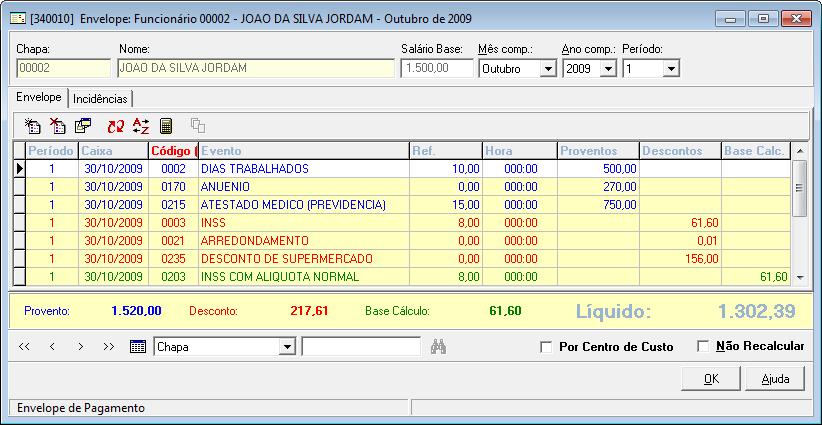Switch to the Incidências tab

(x=100, y=99)
